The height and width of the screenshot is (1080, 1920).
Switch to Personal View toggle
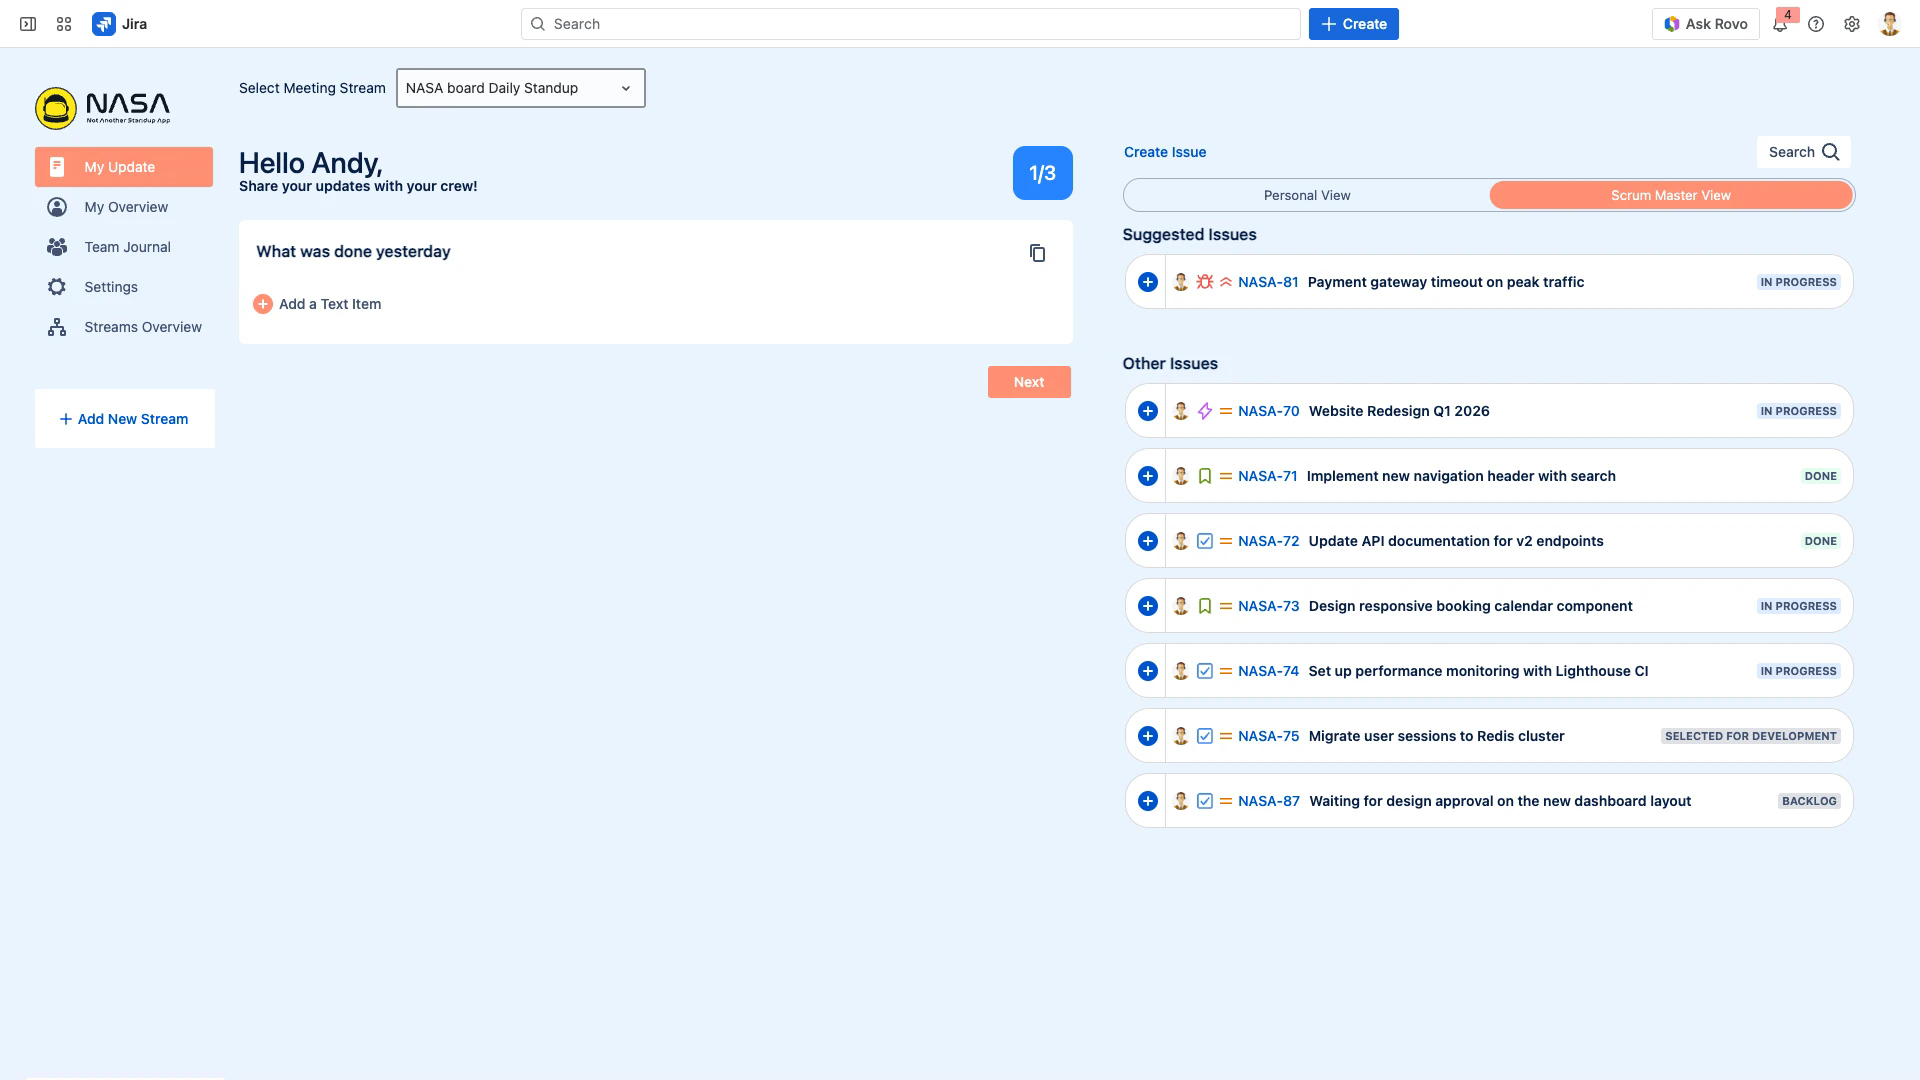[1307, 195]
